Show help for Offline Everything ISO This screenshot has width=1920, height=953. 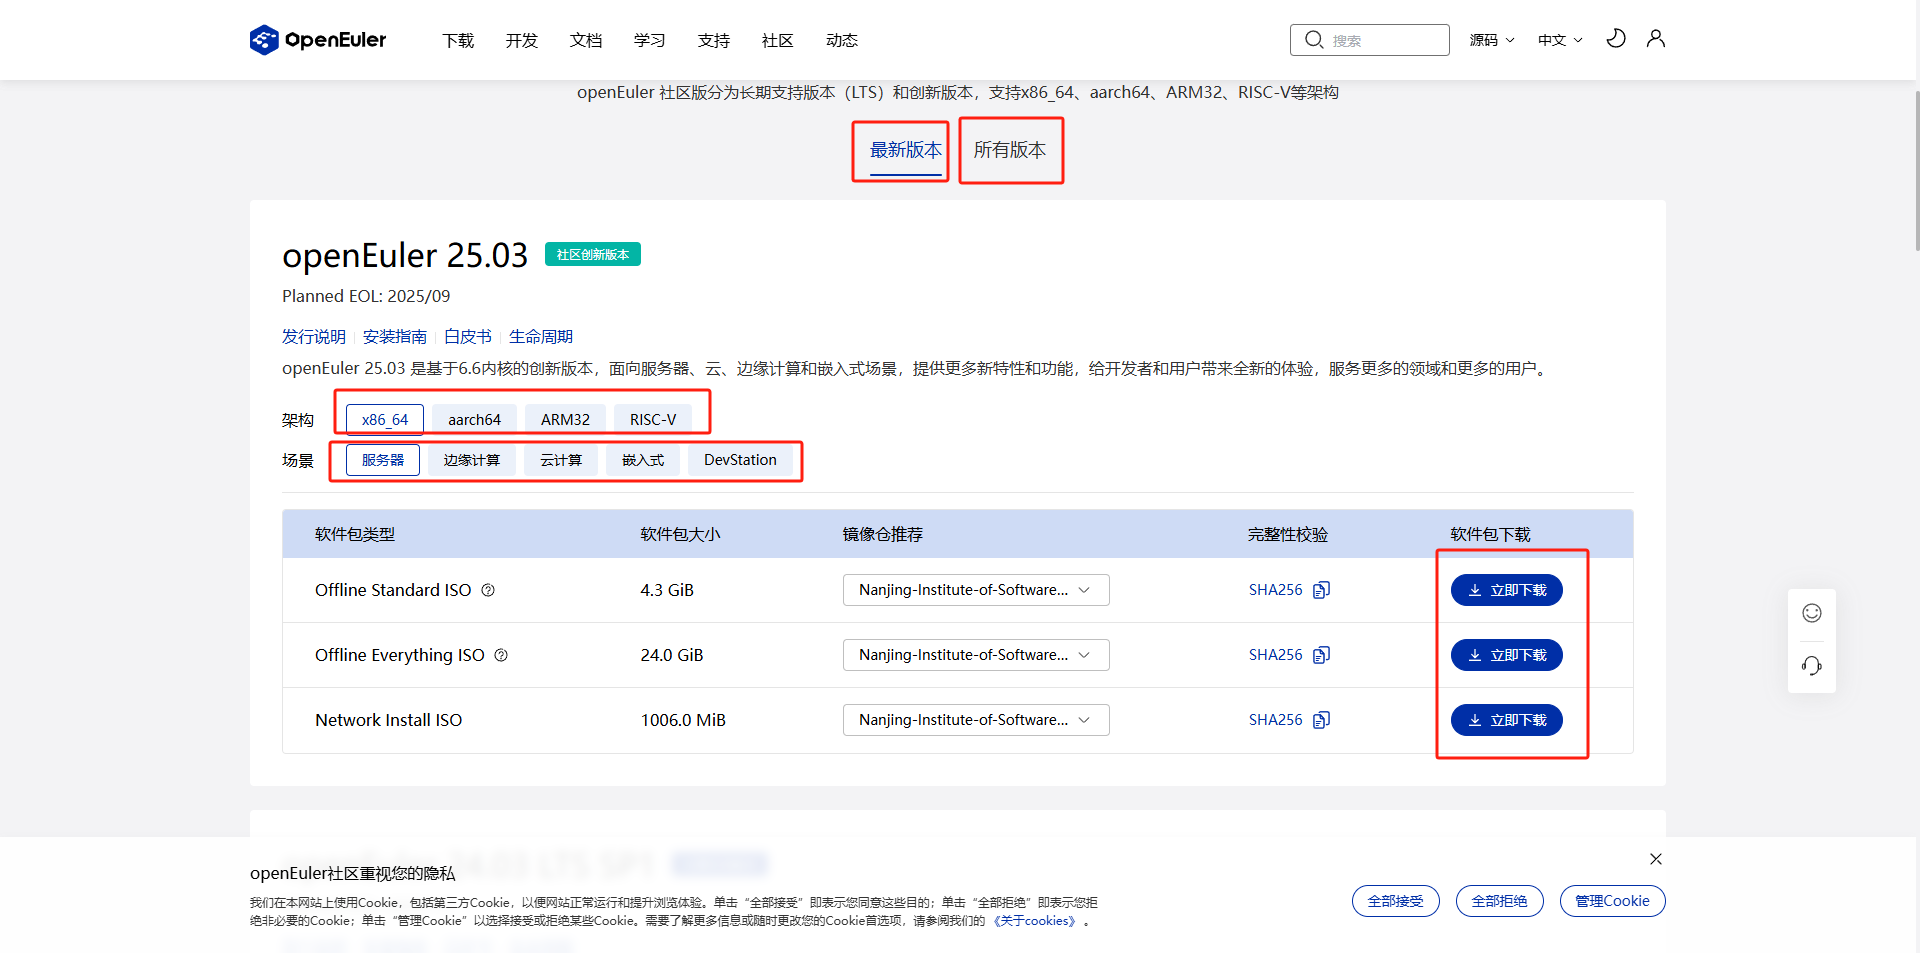501,655
